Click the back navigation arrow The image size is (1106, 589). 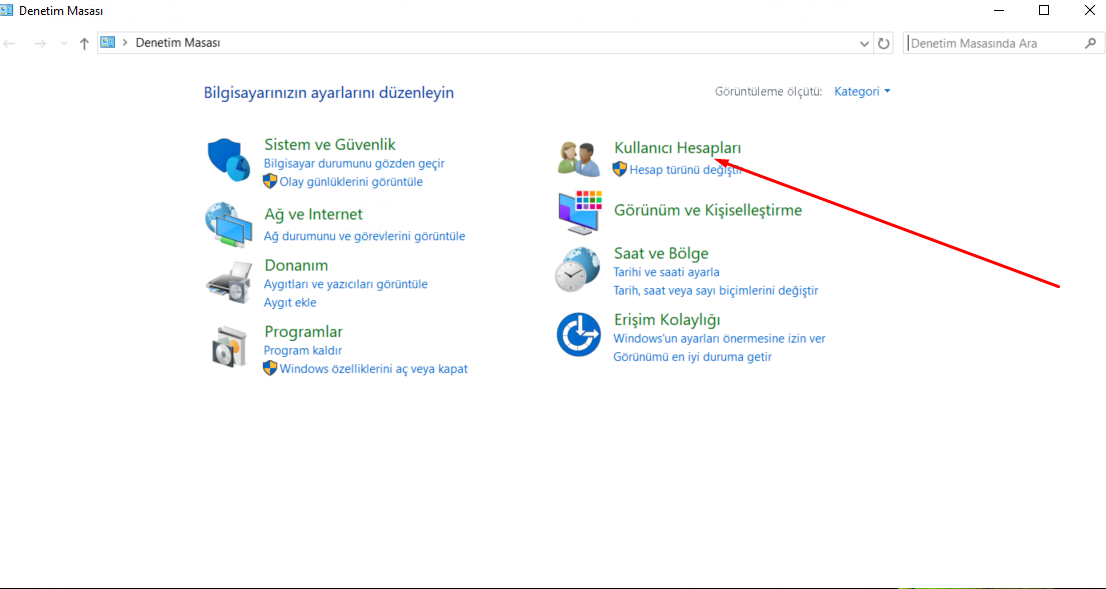click(9, 44)
